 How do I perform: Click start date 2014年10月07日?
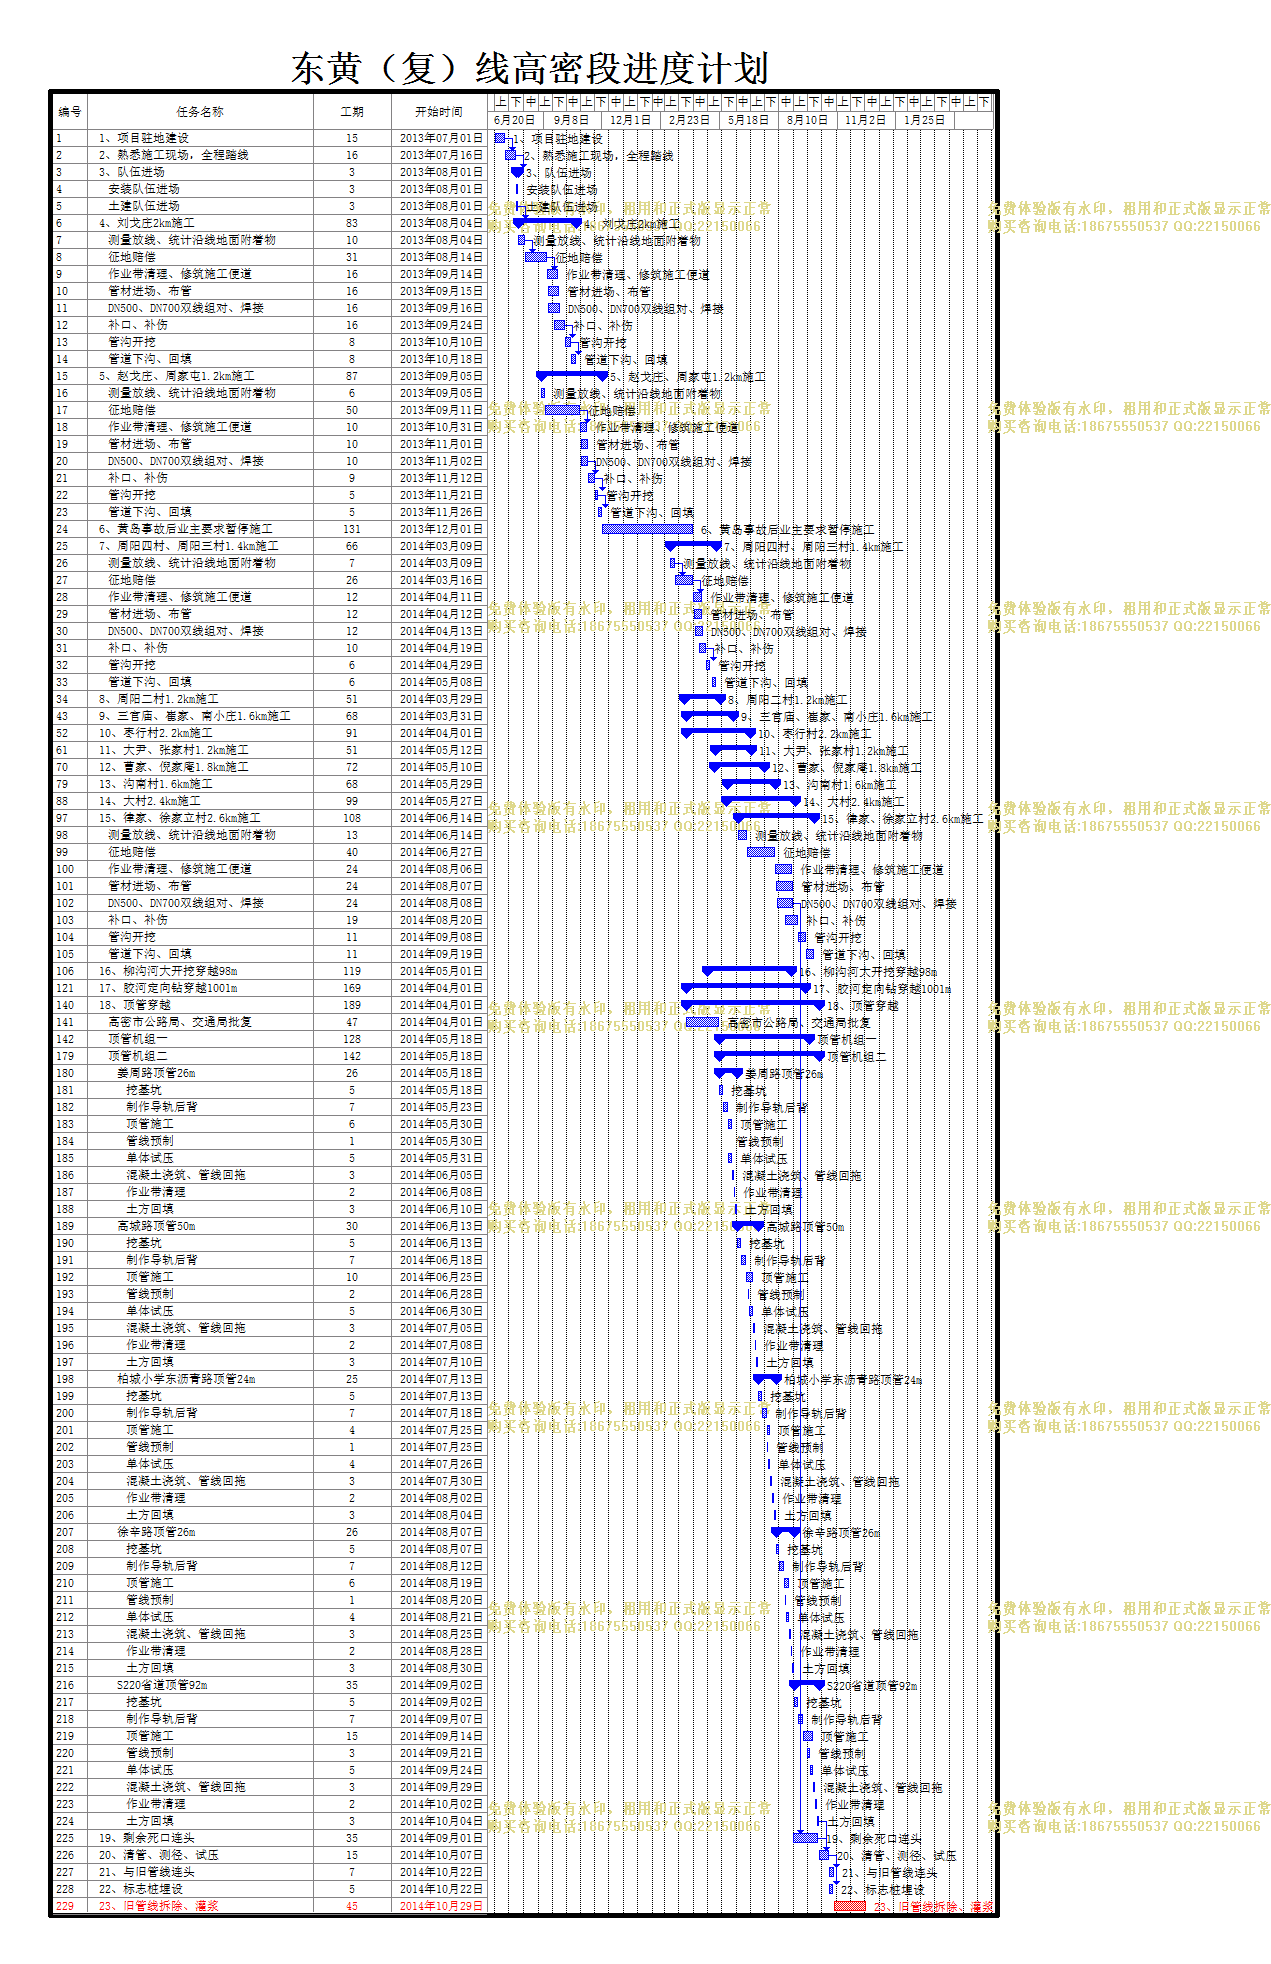tap(439, 1855)
